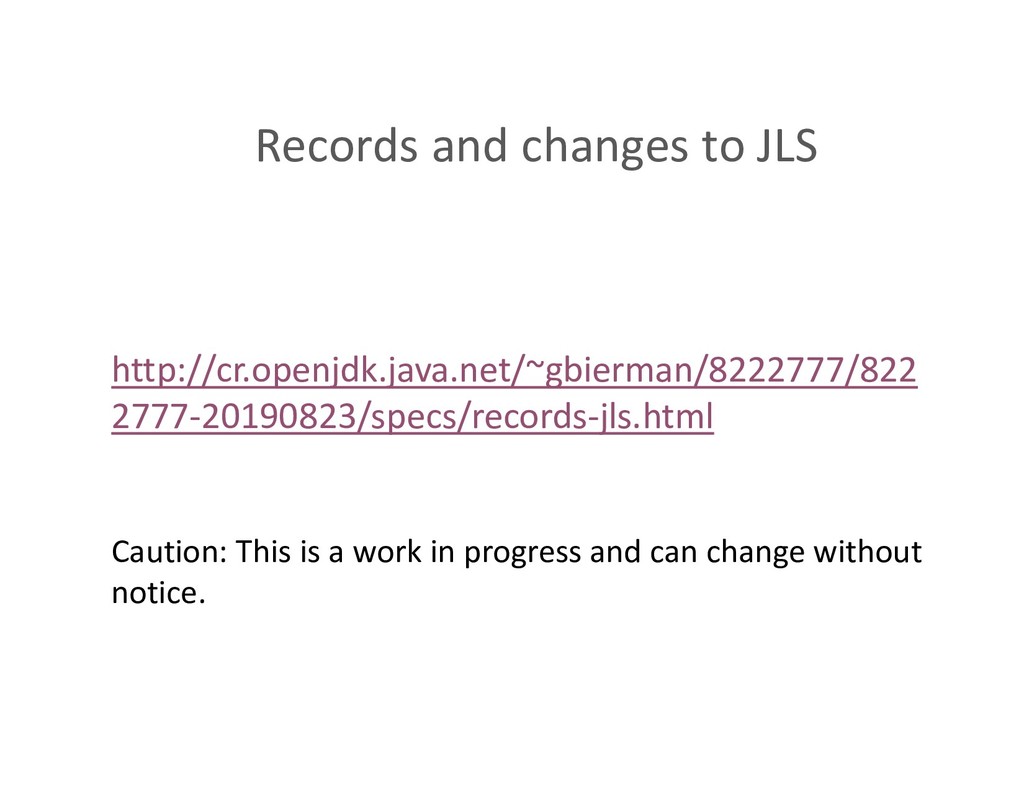Click the word 'changes' in the heading
Screen dimensions: 1024x791
[x=604, y=146]
